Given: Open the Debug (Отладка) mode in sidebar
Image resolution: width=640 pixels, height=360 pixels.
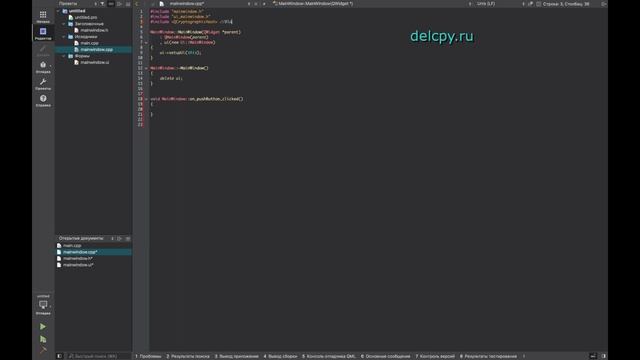Looking at the screenshot, I should [x=43, y=67].
